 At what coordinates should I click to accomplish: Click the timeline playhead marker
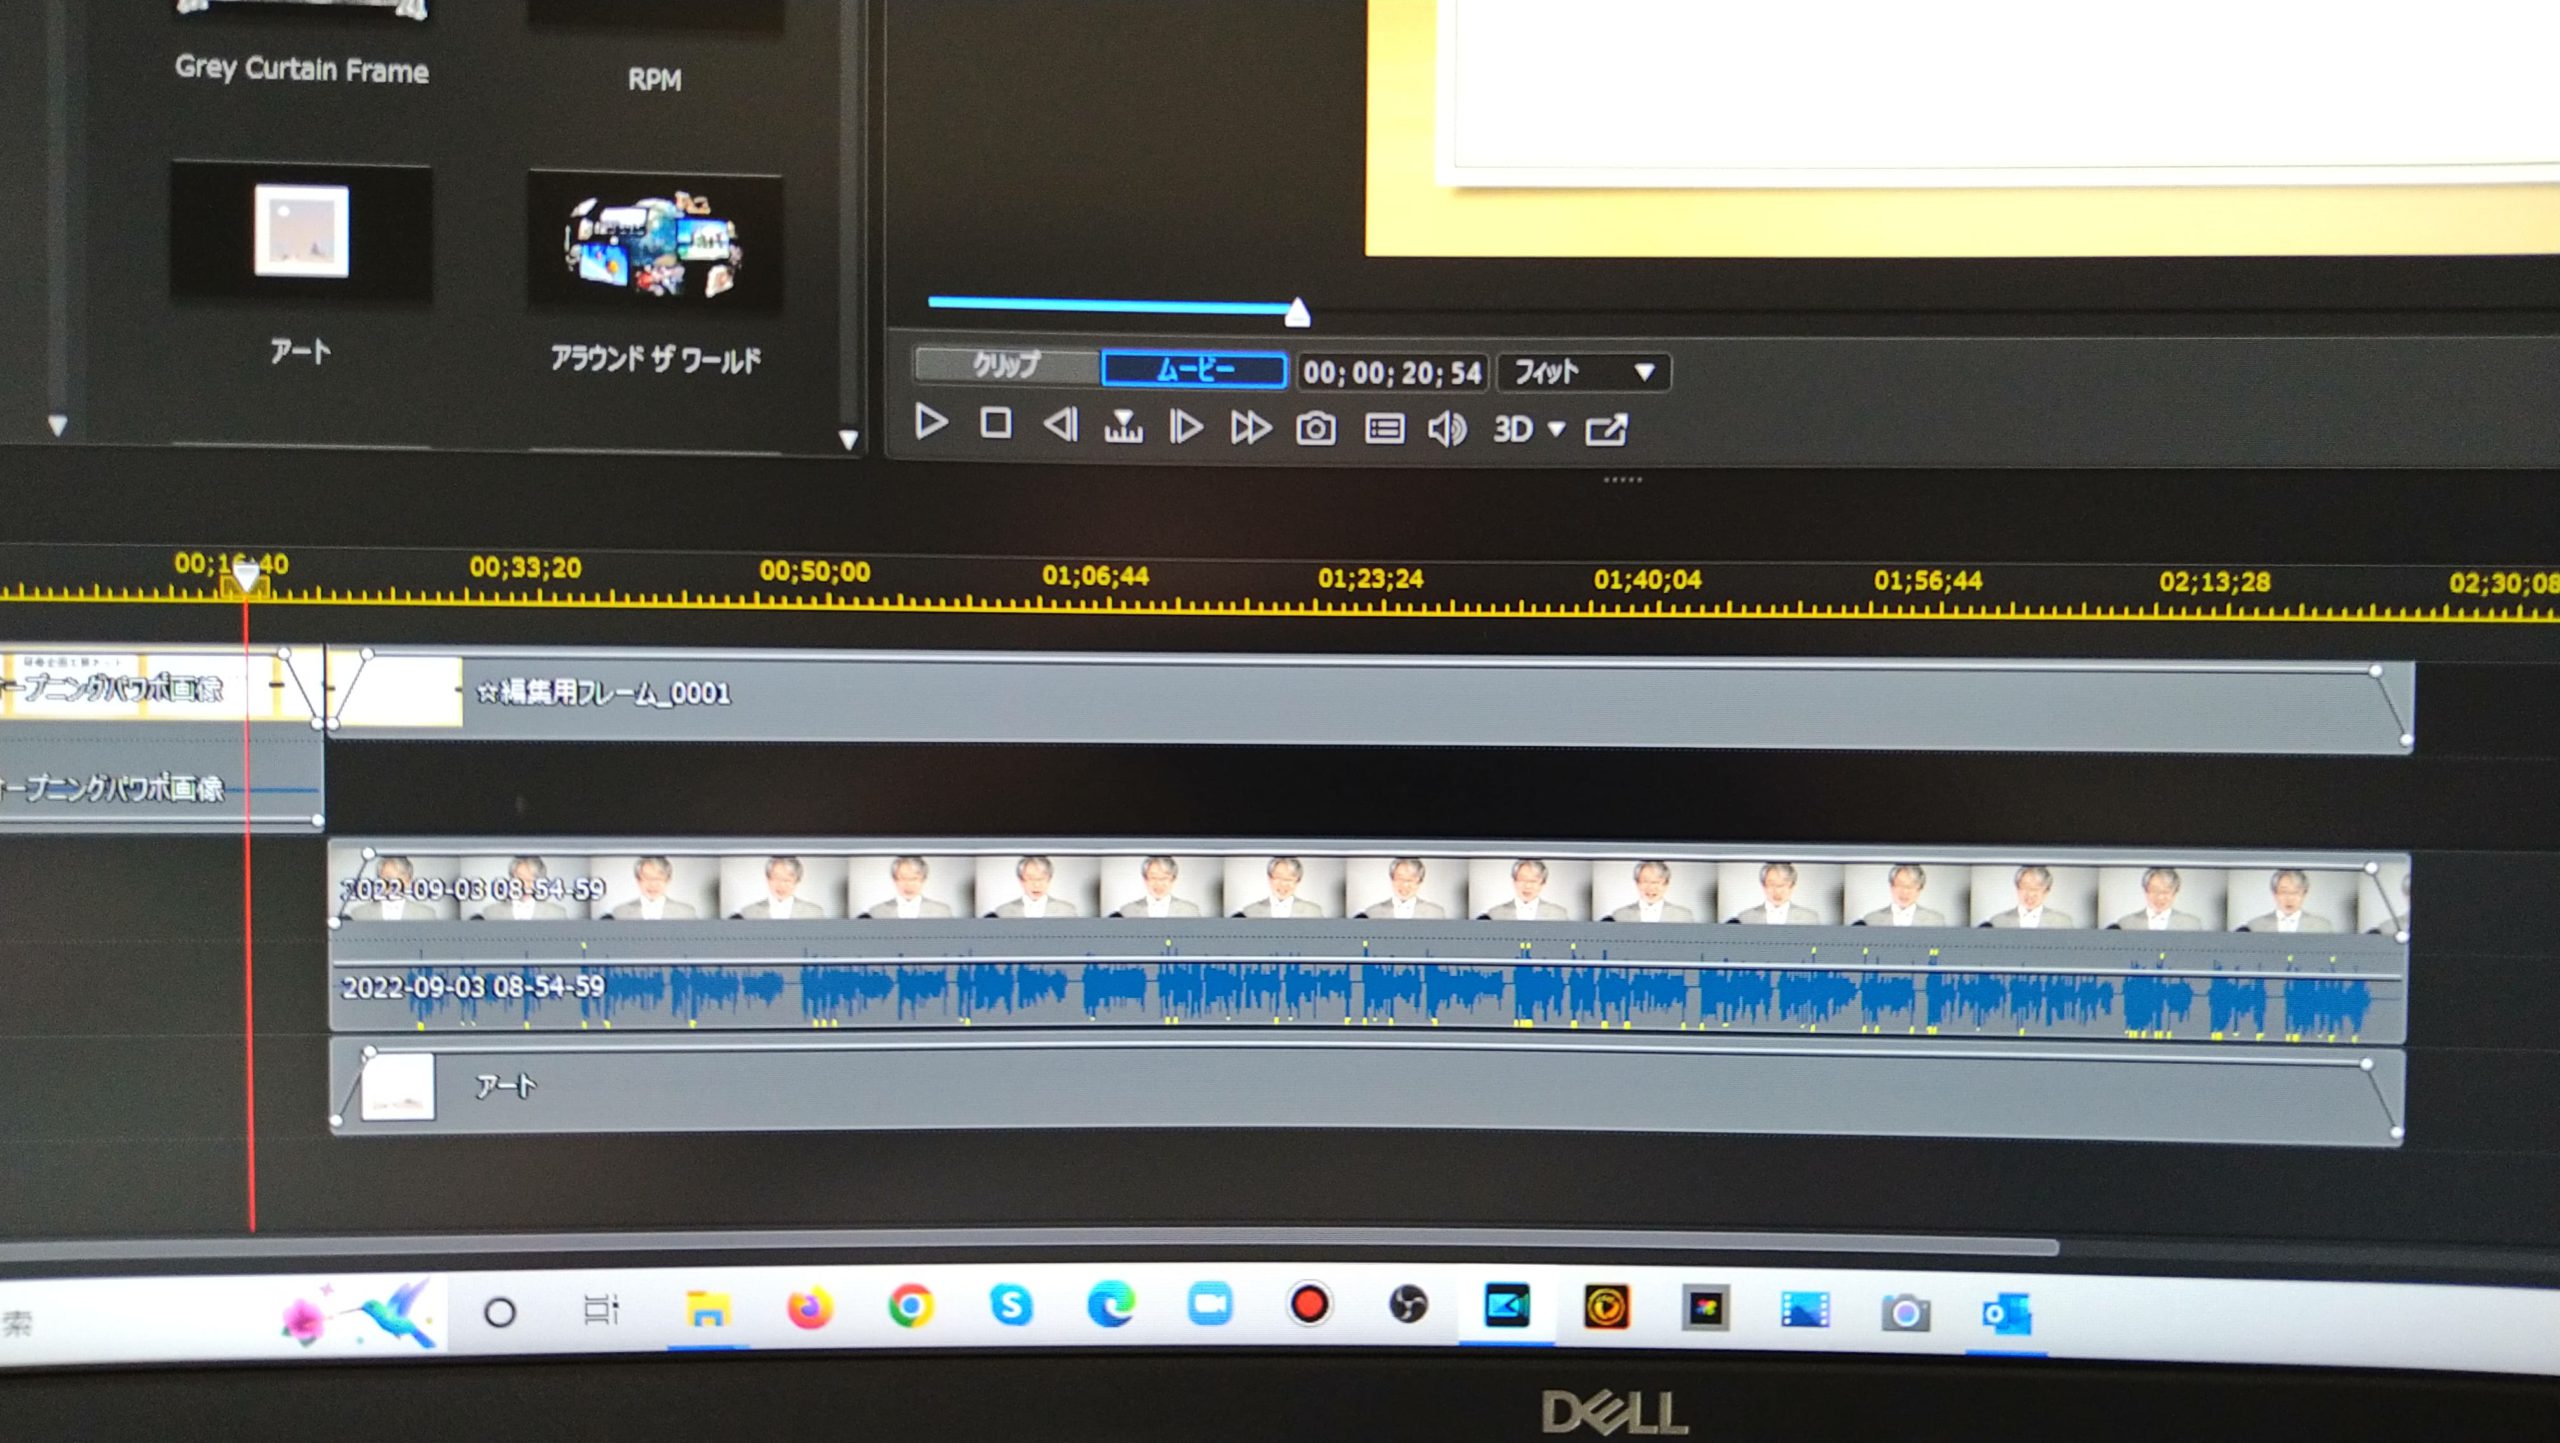pos(246,577)
